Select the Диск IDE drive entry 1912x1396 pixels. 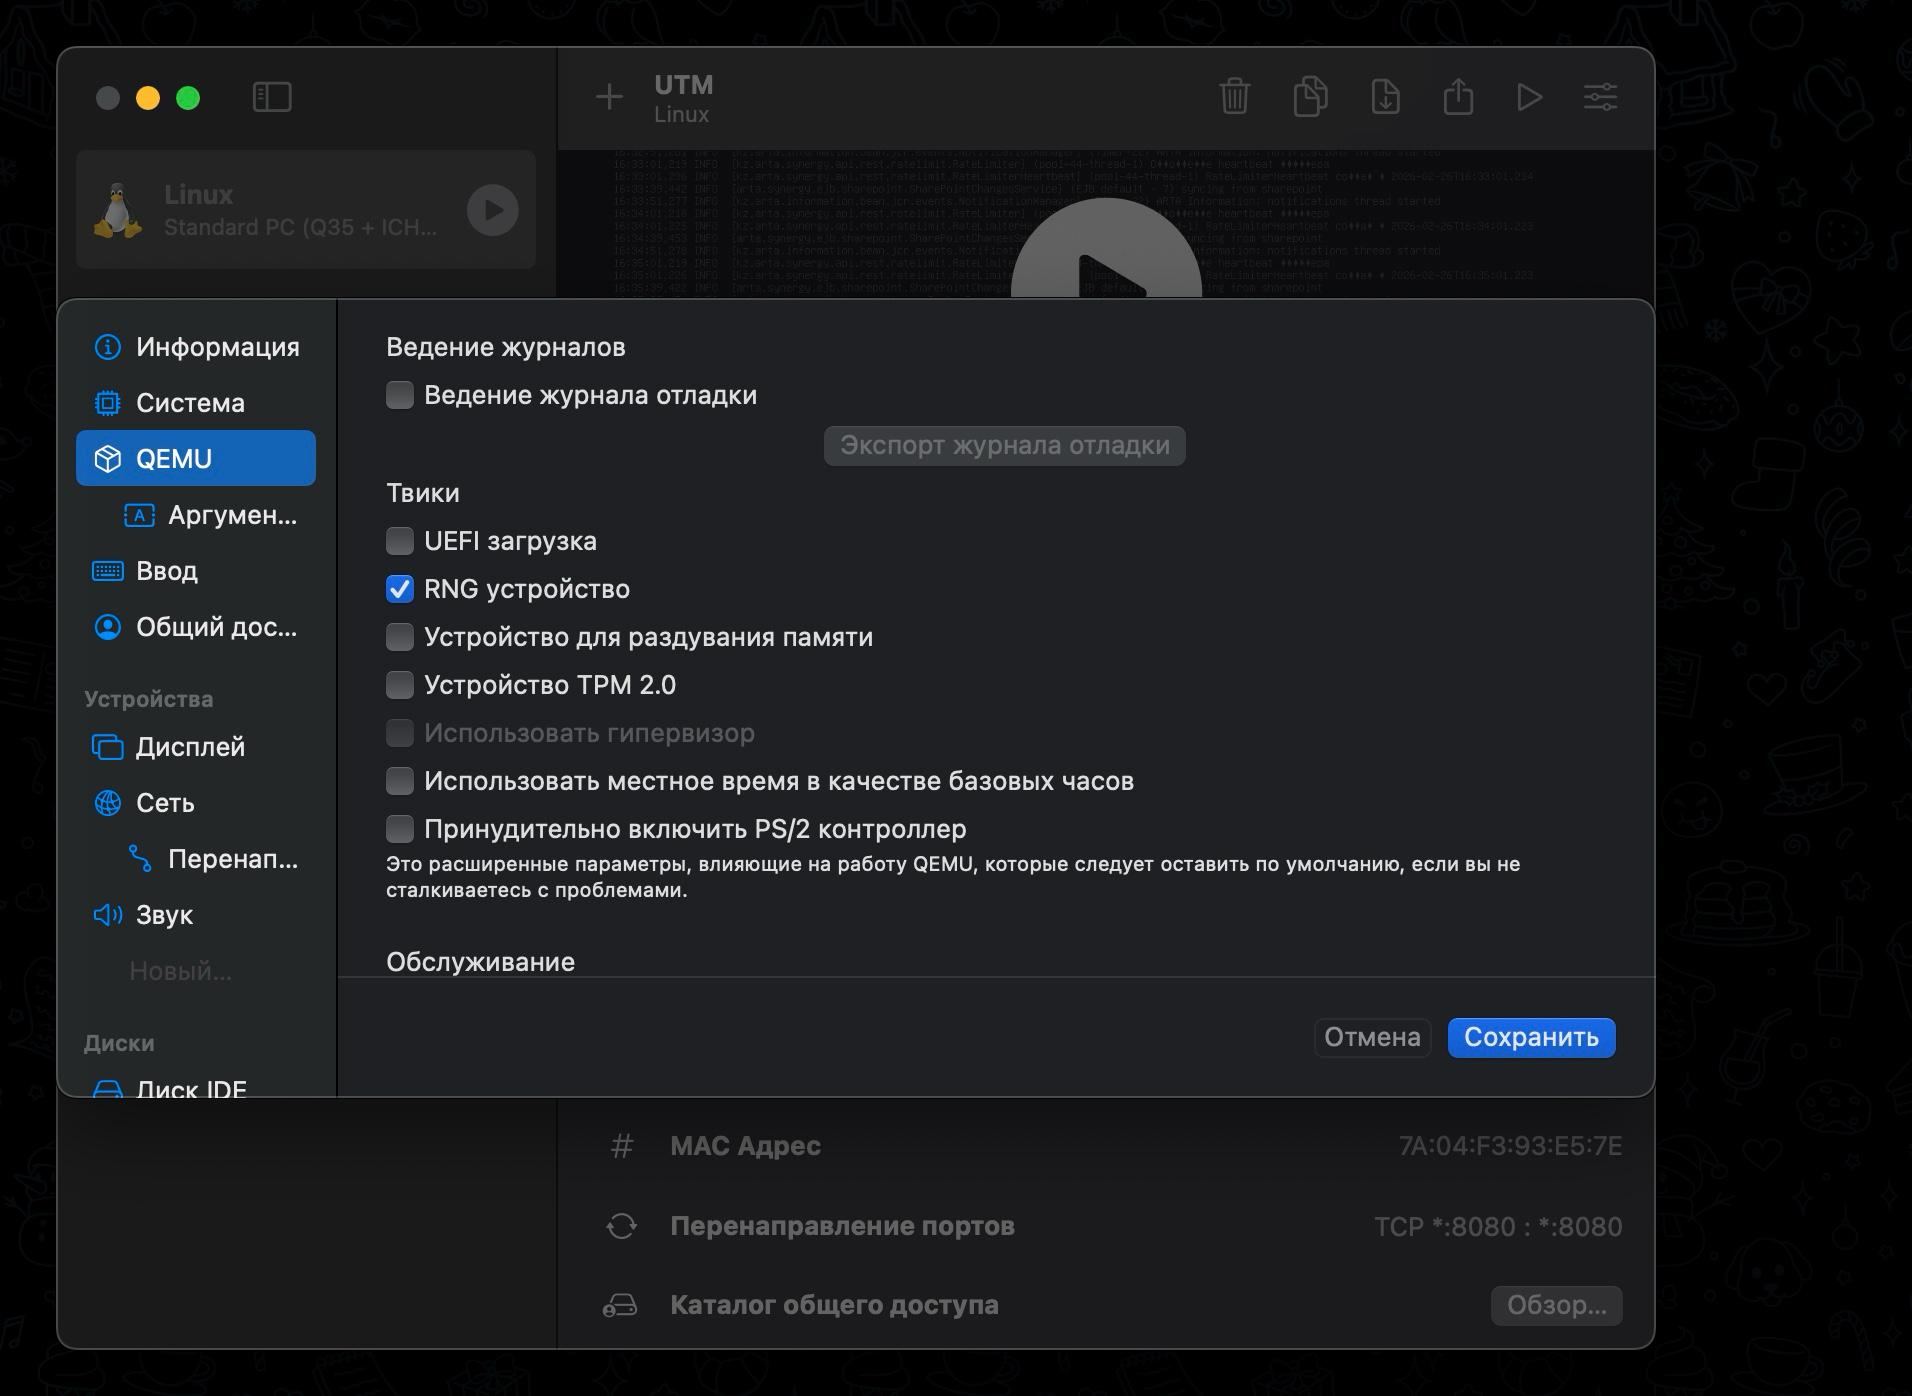[x=188, y=1088]
